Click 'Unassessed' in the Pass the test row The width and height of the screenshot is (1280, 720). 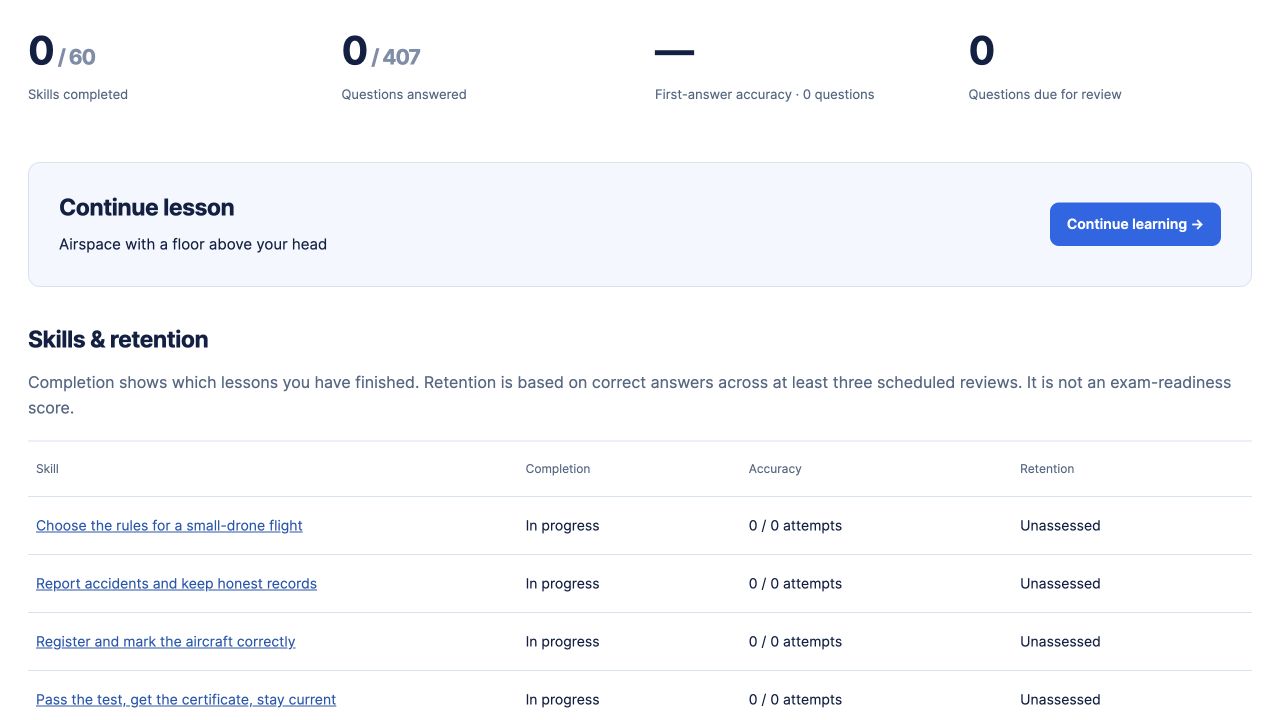tap(1060, 700)
